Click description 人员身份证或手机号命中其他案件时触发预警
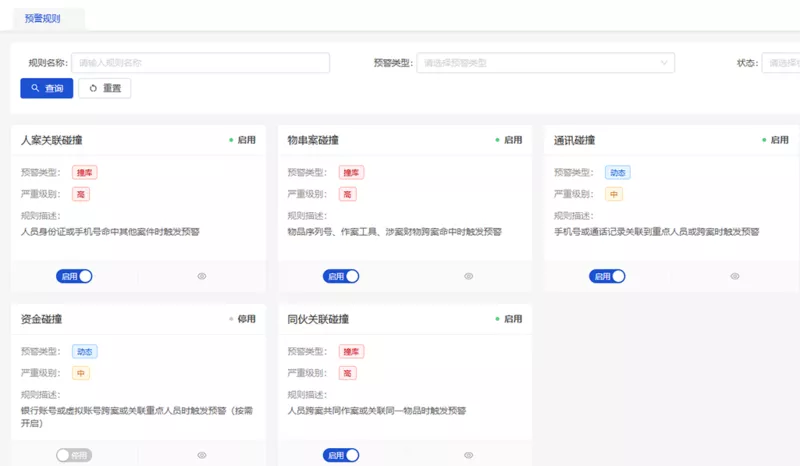Viewport: 800px width, 466px height. pos(110,232)
